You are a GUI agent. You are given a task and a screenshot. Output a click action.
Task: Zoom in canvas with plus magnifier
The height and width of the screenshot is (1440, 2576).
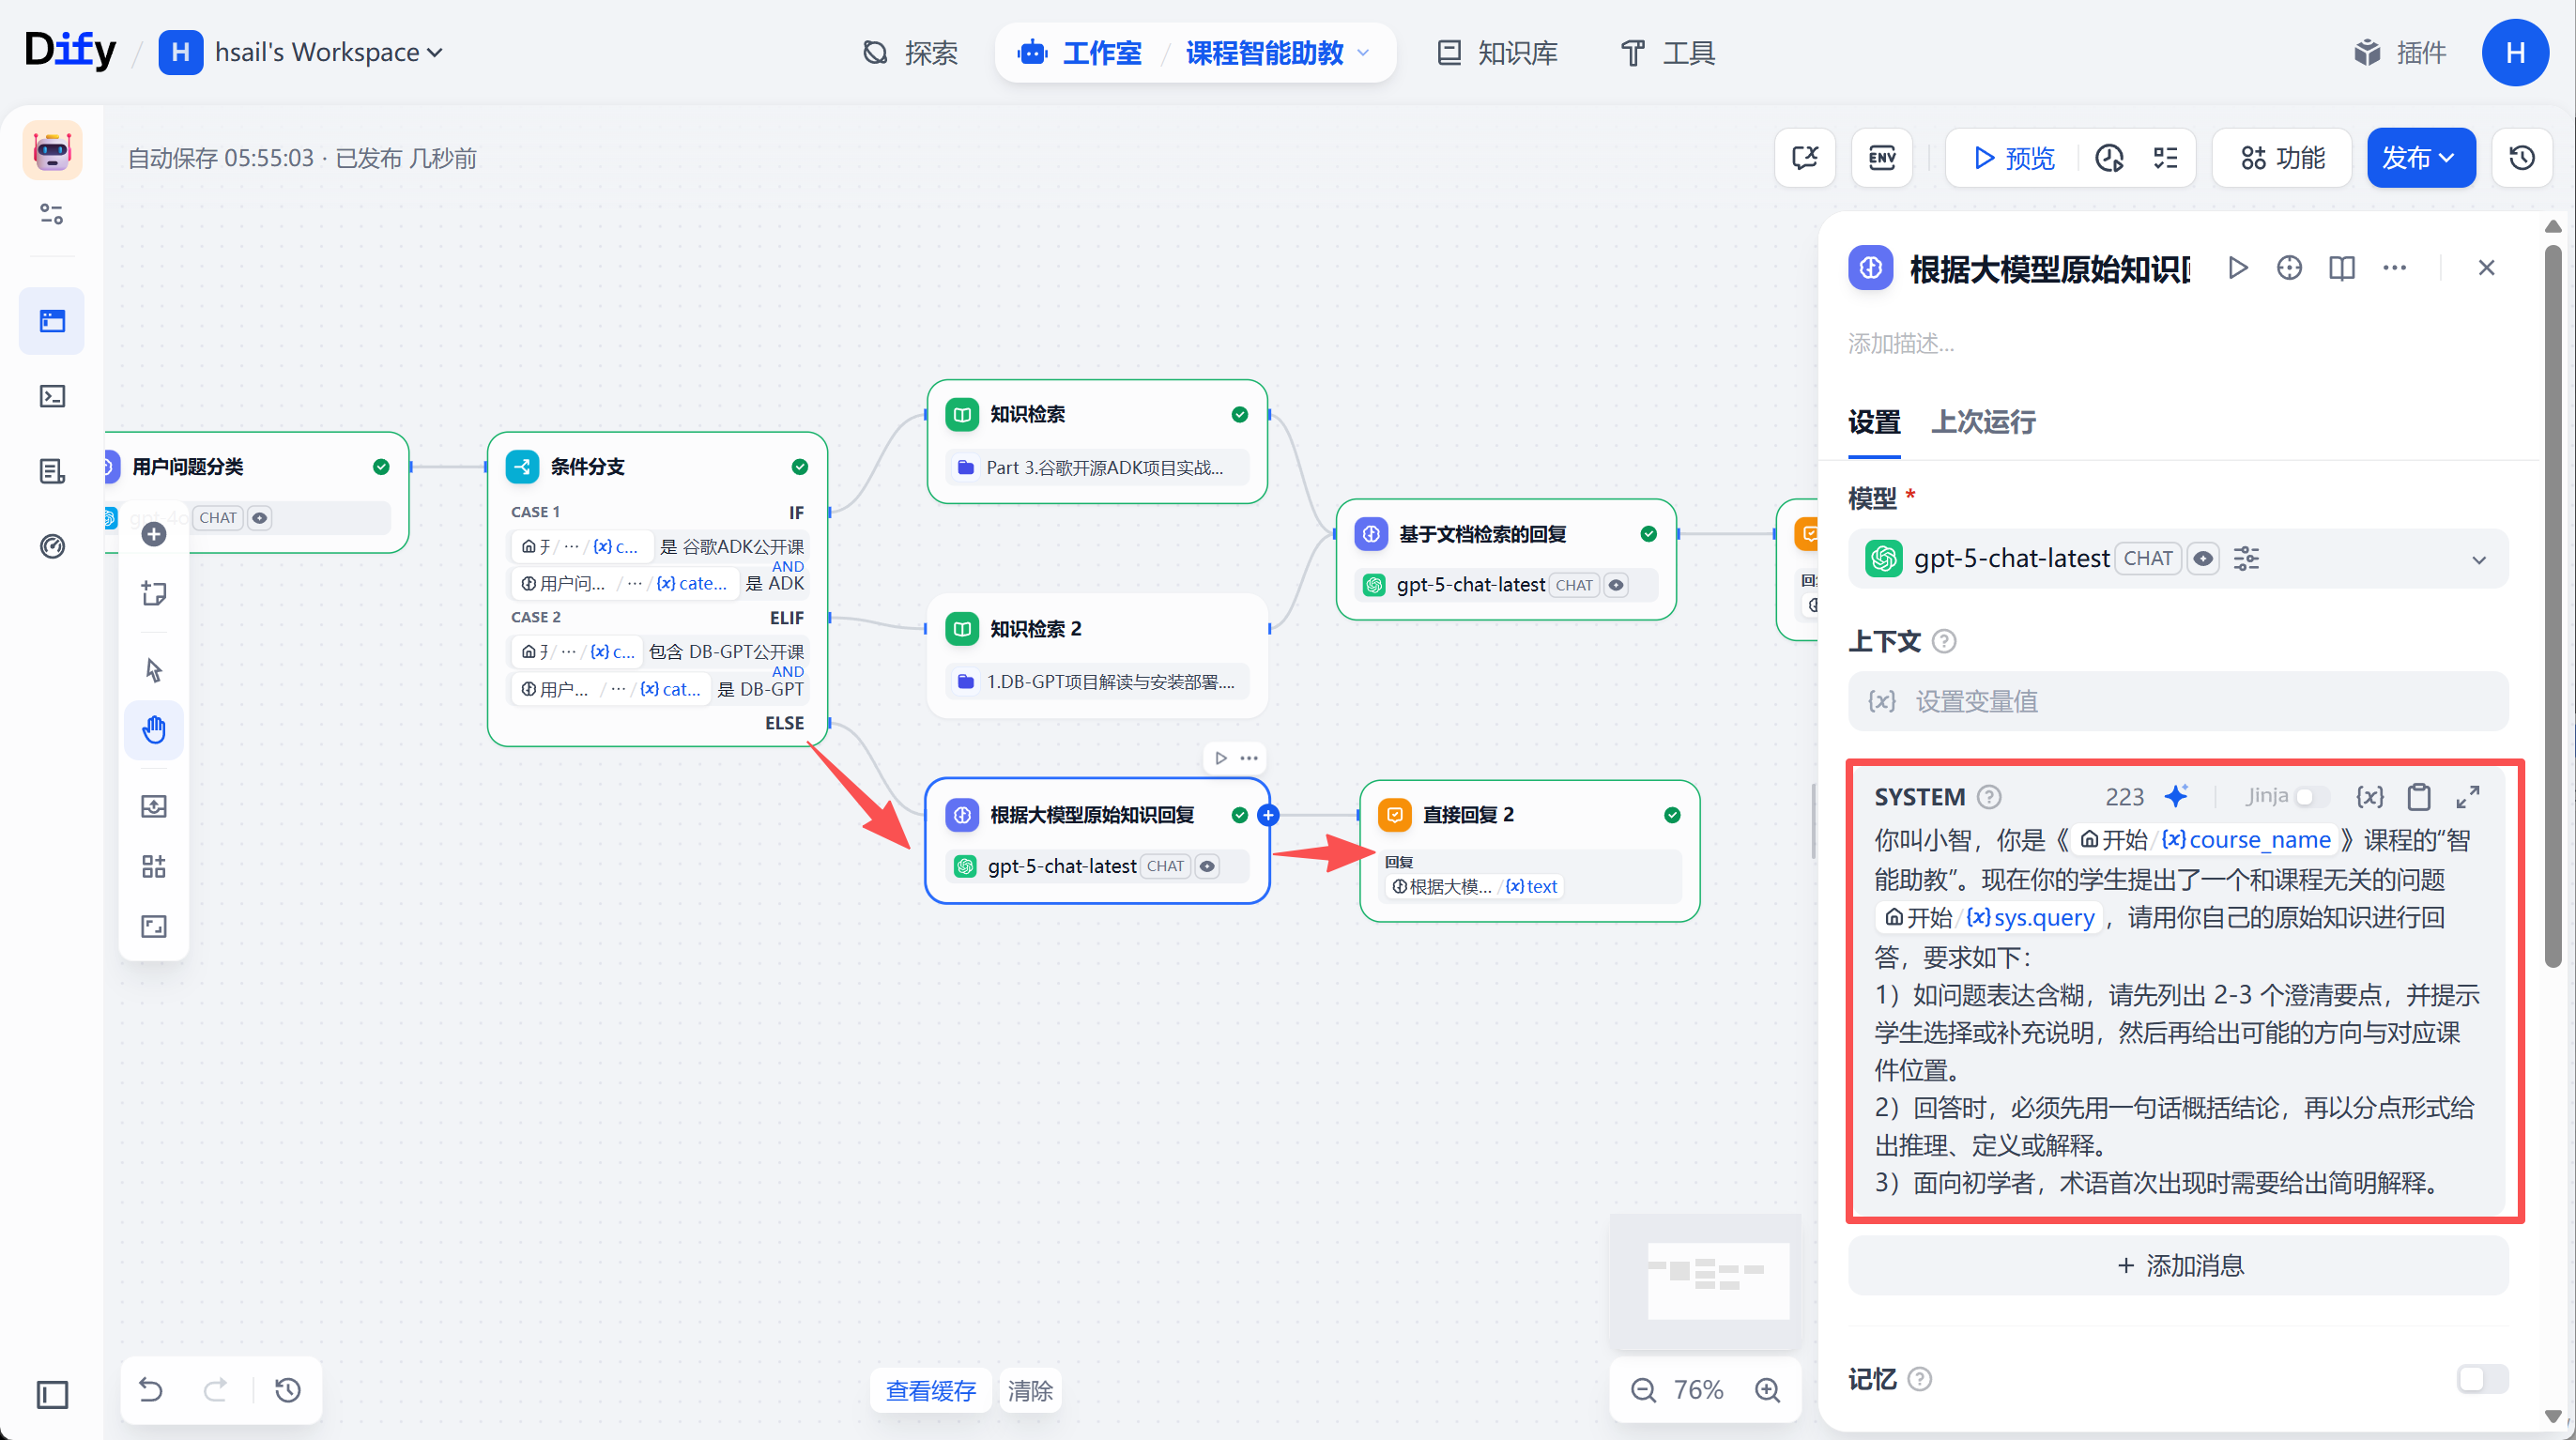(1767, 1390)
